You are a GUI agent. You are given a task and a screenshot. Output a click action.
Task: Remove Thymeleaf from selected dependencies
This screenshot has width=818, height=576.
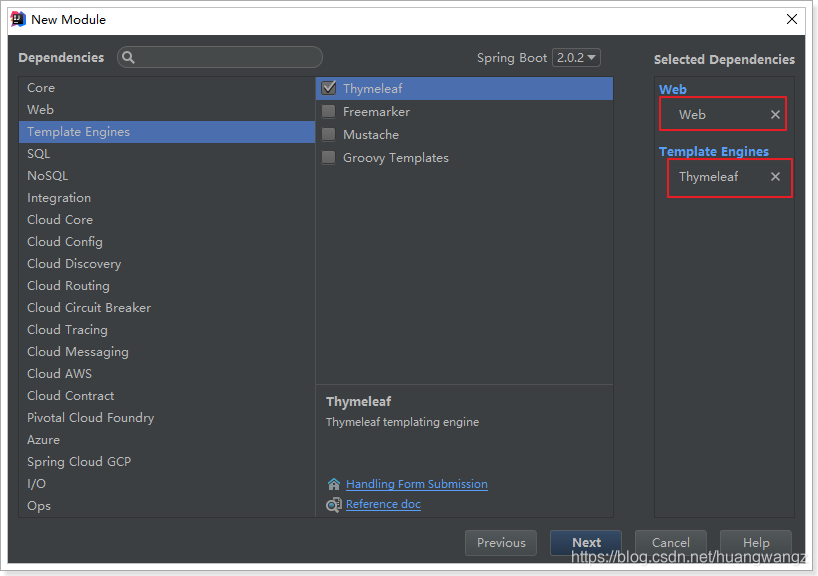click(775, 177)
